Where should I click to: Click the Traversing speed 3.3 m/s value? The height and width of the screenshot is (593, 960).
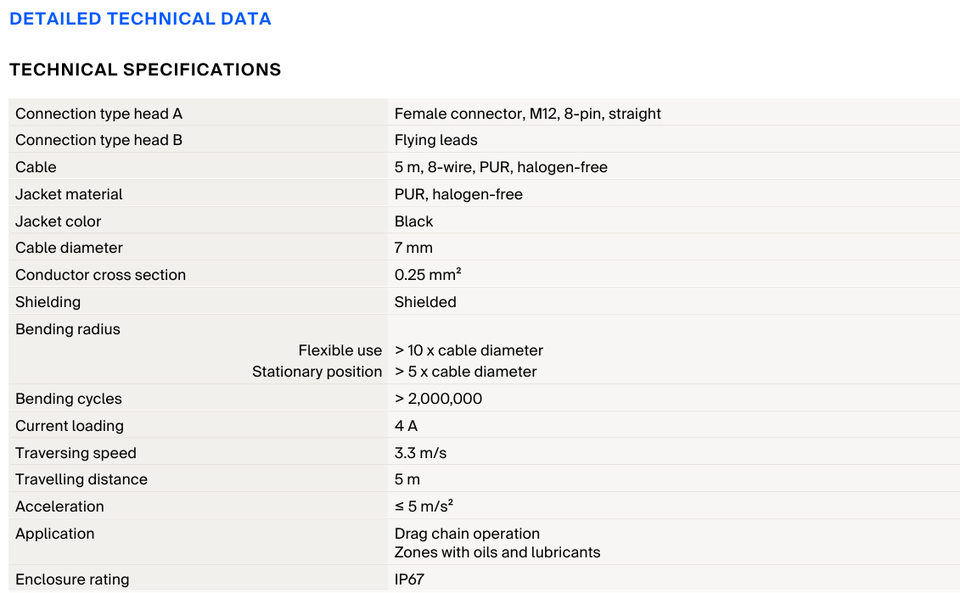tap(420, 453)
